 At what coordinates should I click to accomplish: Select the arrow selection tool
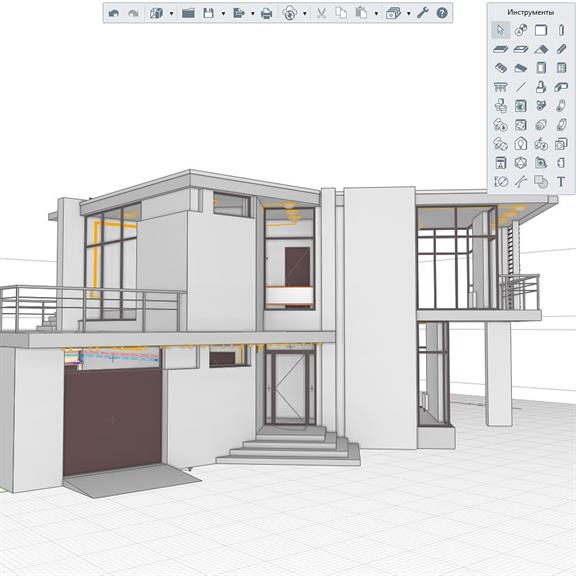click(500, 30)
